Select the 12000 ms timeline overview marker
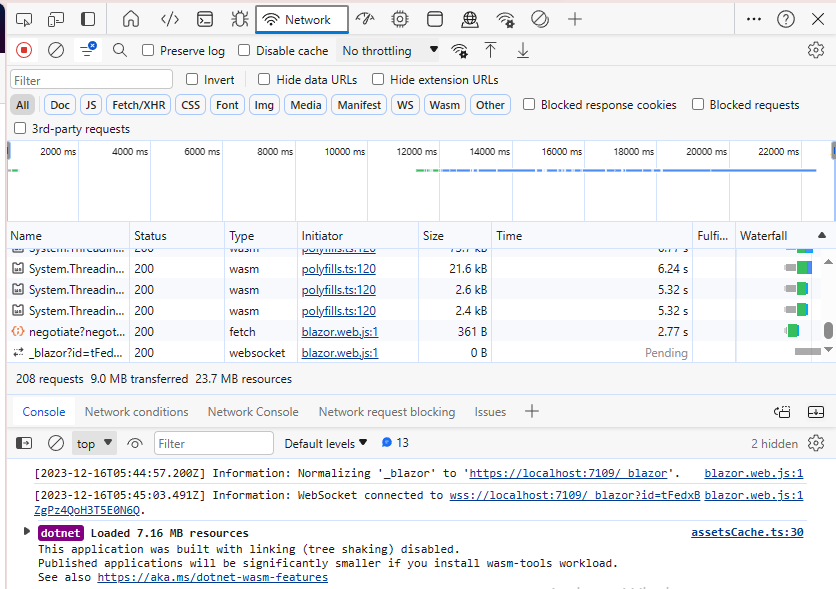This screenshot has height=589, width=836. click(416, 151)
